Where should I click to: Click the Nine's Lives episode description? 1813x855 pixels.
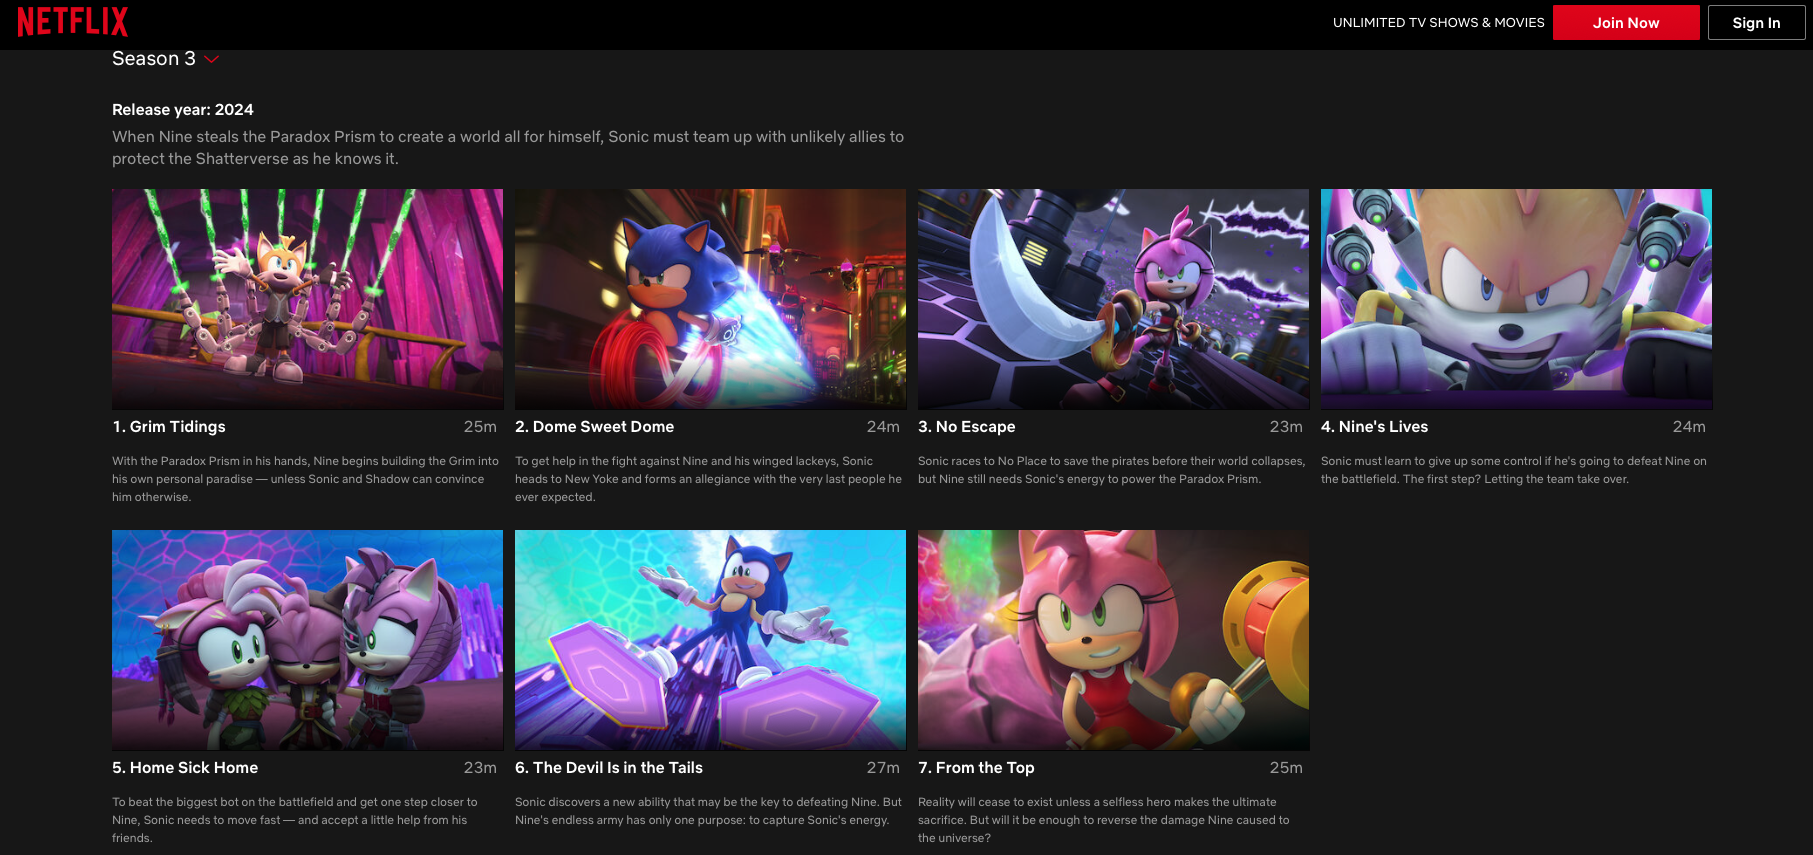[1514, 470]
